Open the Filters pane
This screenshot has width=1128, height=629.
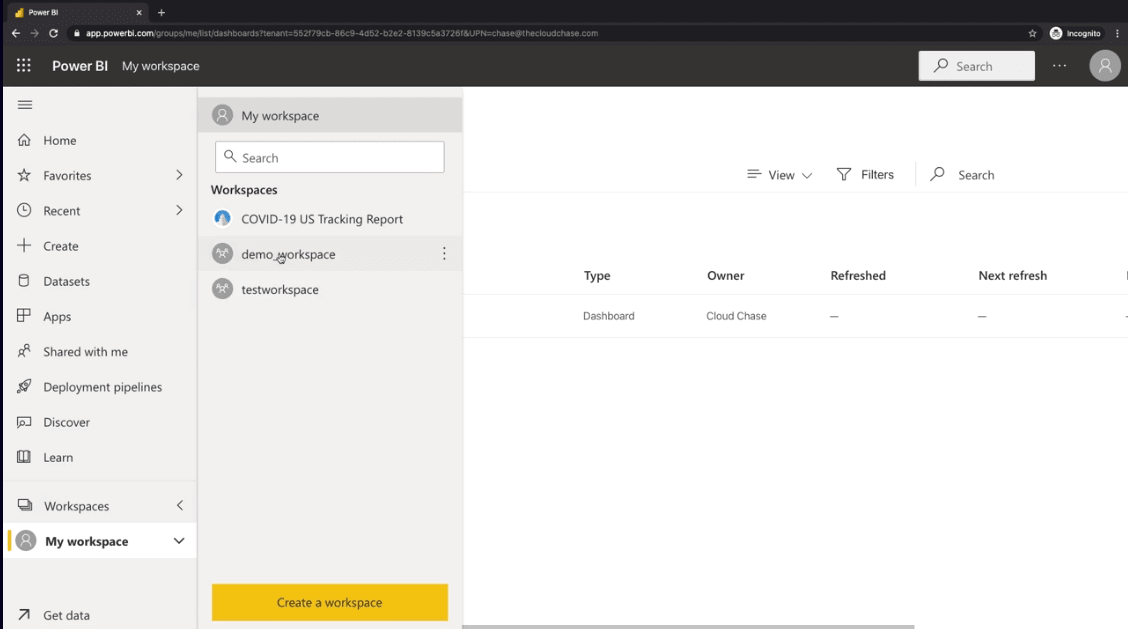pyautogui.click(x=865, y=175)
